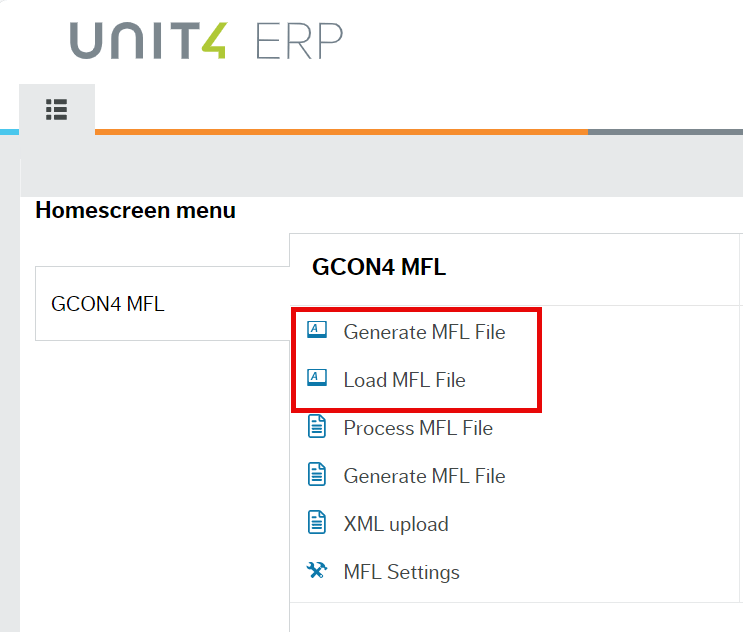Image resolution: width=743 pixels, height=632 pixels.
Task: Select Load MFL File menu entry
Action: pos(404,380)
